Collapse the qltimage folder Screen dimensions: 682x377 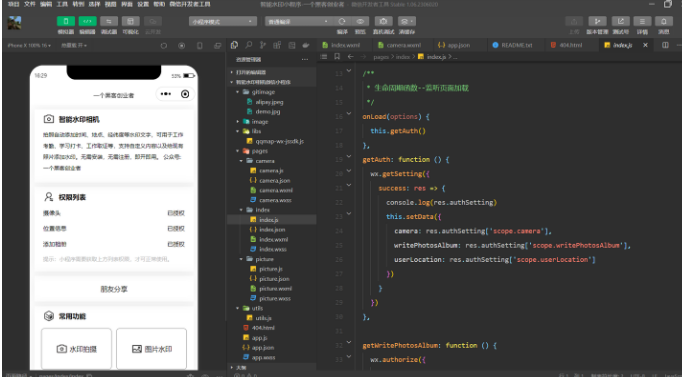pos(237,92)
